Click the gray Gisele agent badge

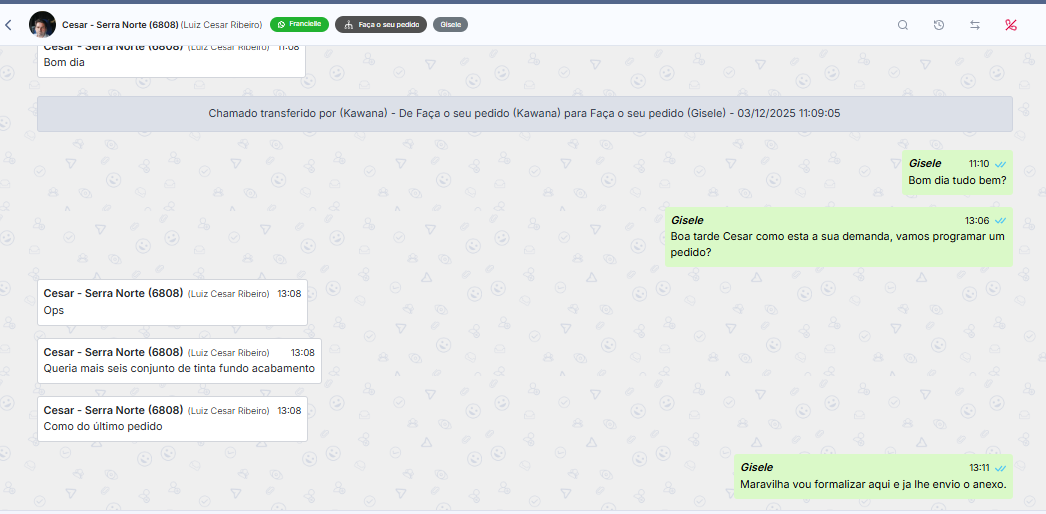[450, 24]
